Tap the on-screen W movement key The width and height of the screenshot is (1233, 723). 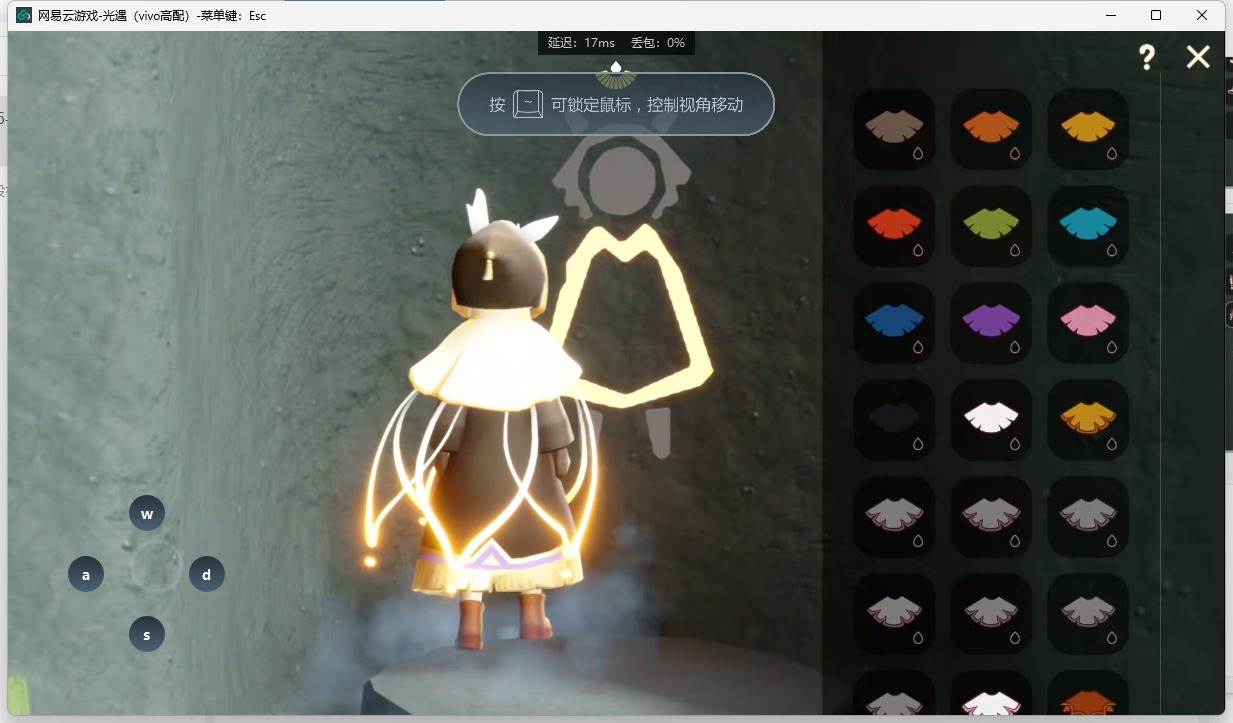coord(147,514)
